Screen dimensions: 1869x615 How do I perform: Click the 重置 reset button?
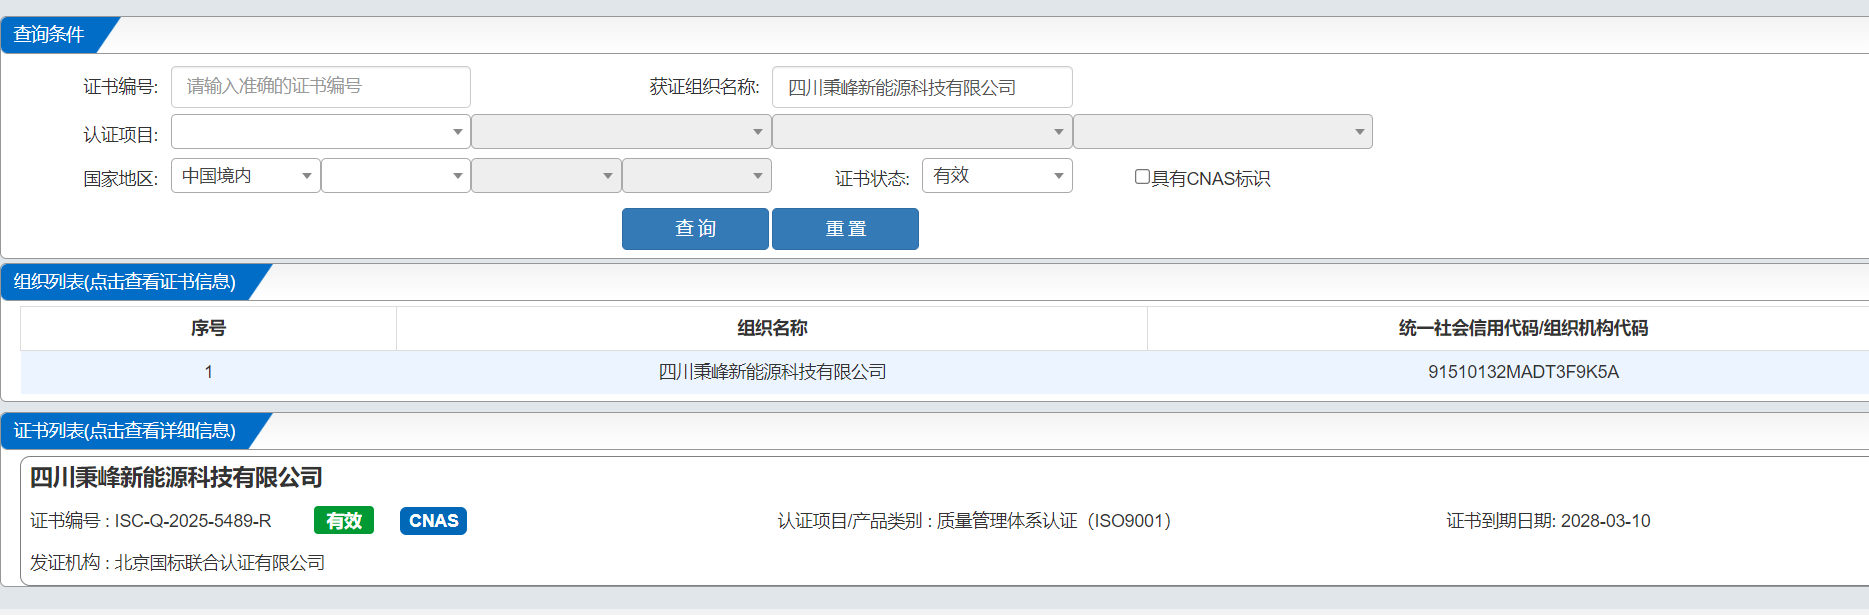[845, 229]
